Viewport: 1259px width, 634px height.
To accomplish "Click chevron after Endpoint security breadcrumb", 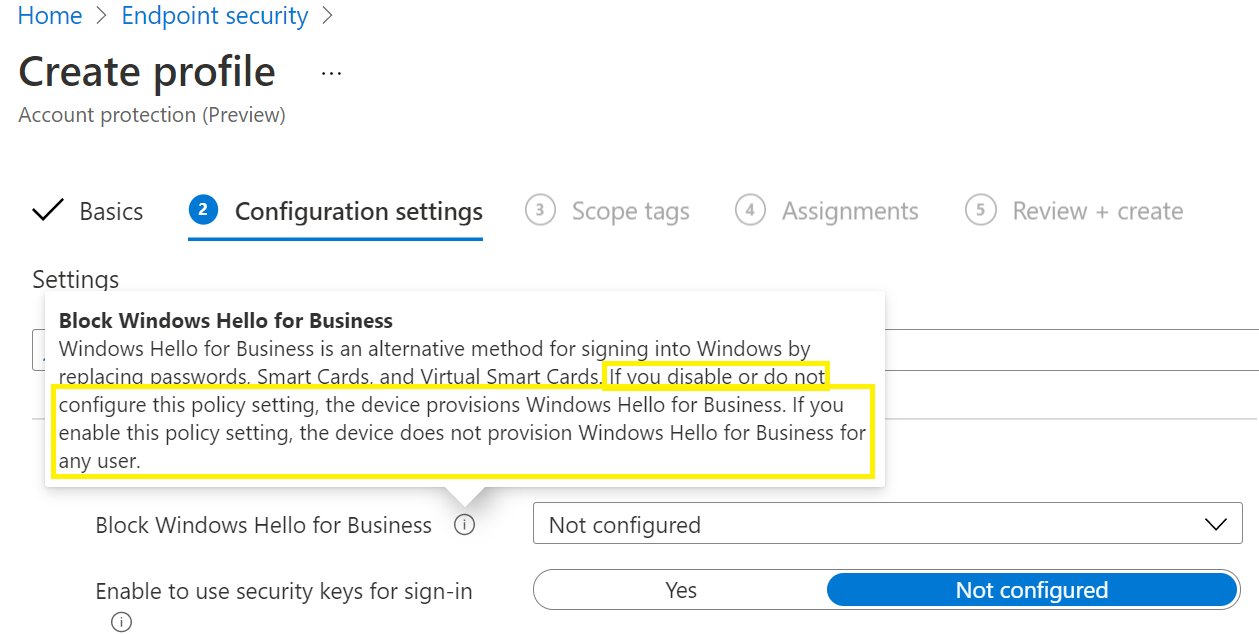I will coord(326,17).
